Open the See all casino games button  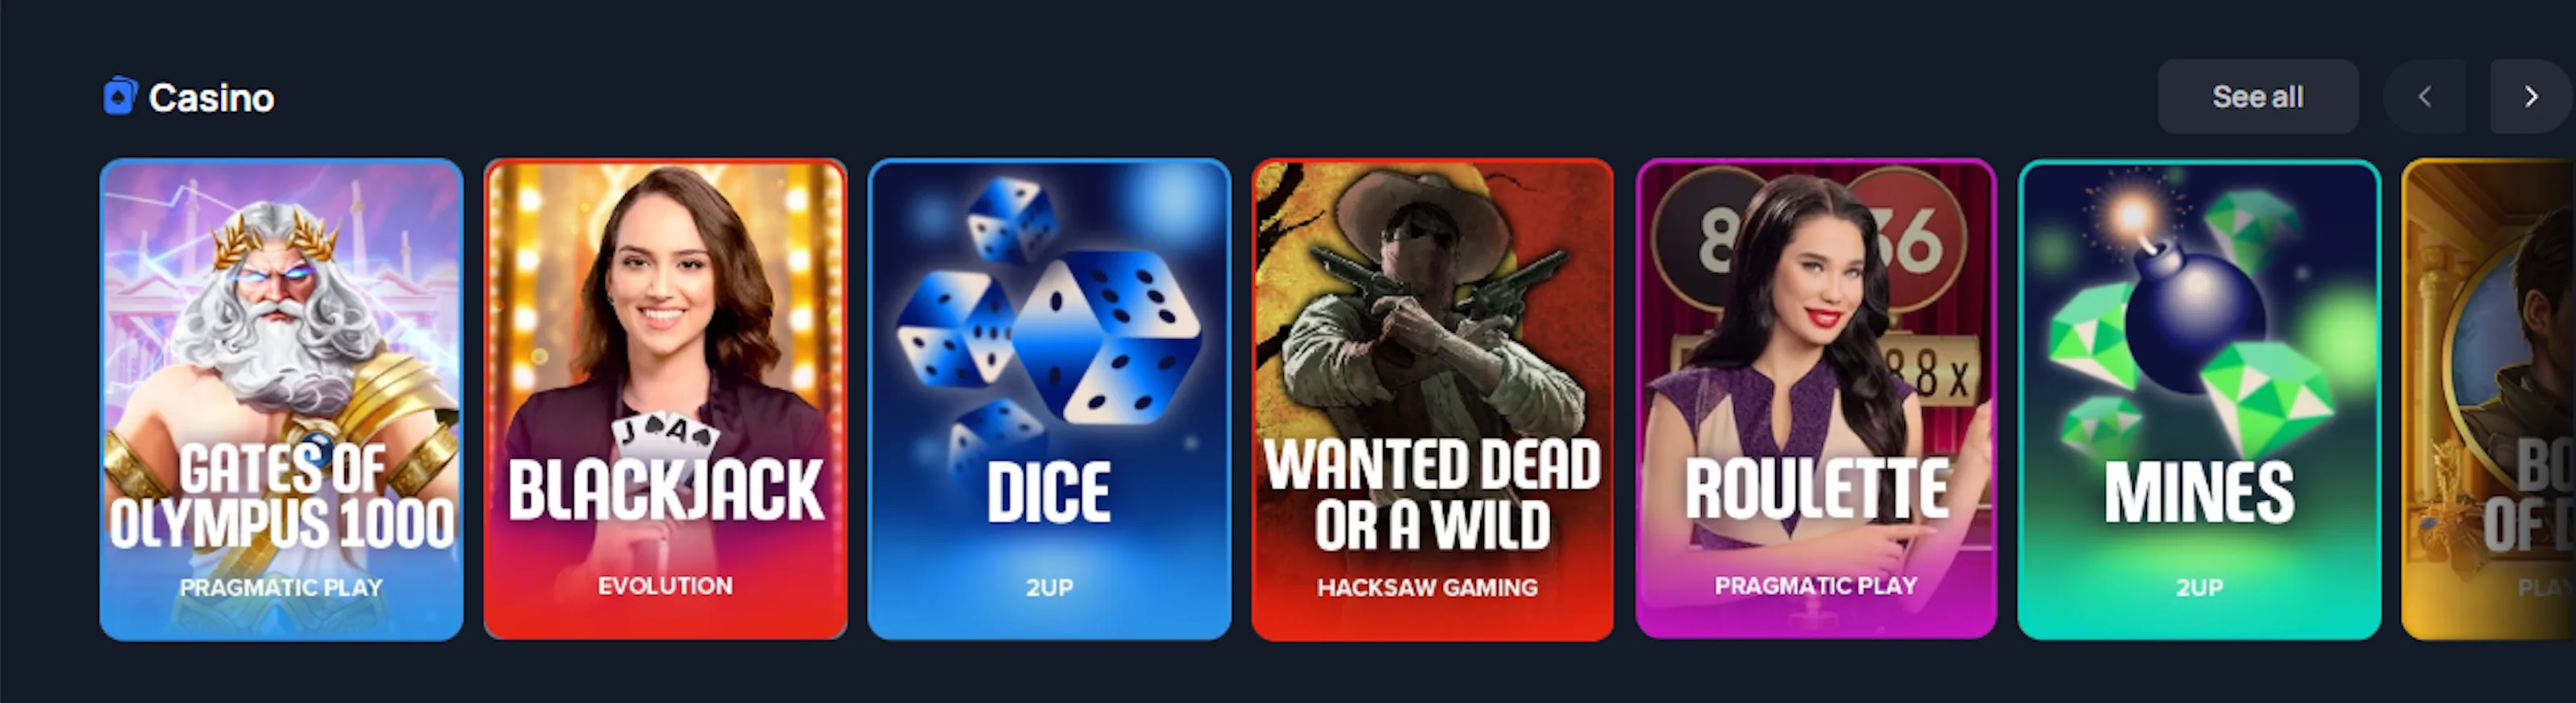tap(2257, 97)
